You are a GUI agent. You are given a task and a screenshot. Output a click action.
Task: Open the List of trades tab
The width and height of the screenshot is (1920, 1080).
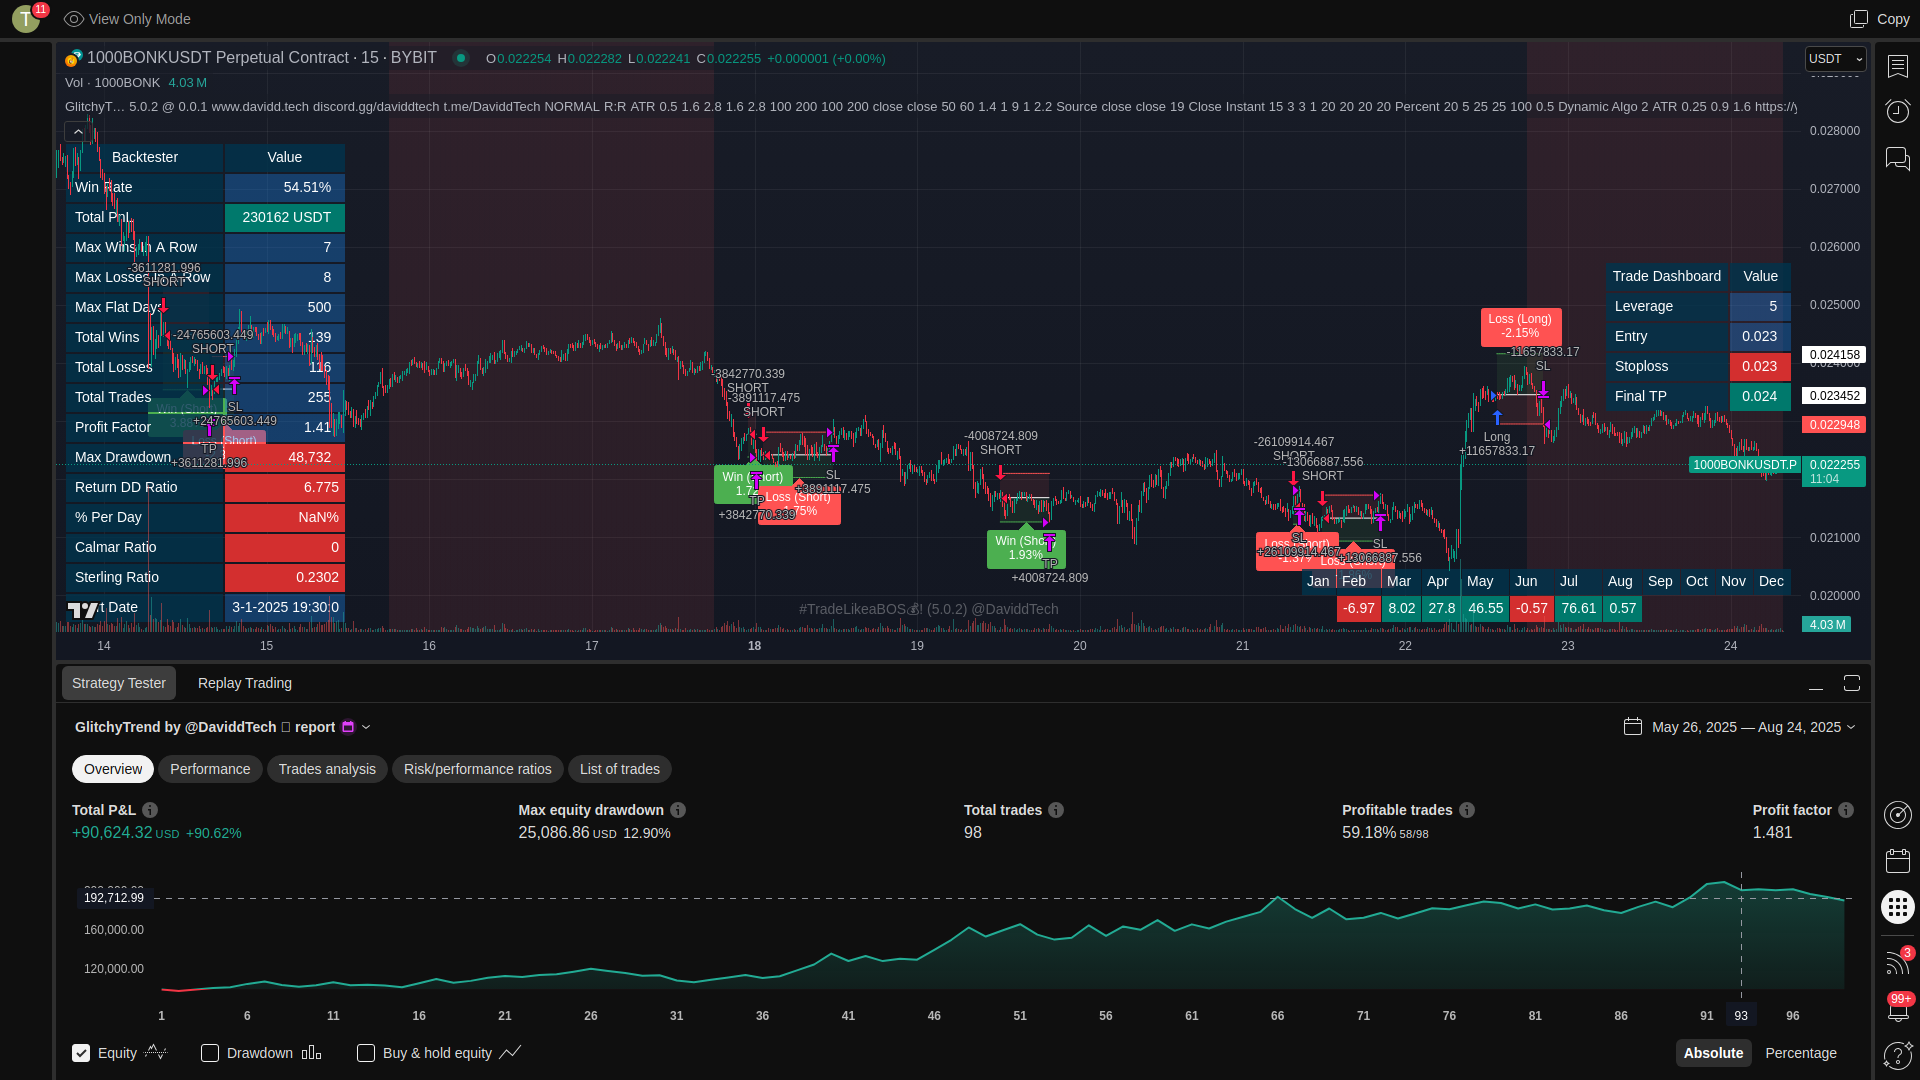[620, 769]
